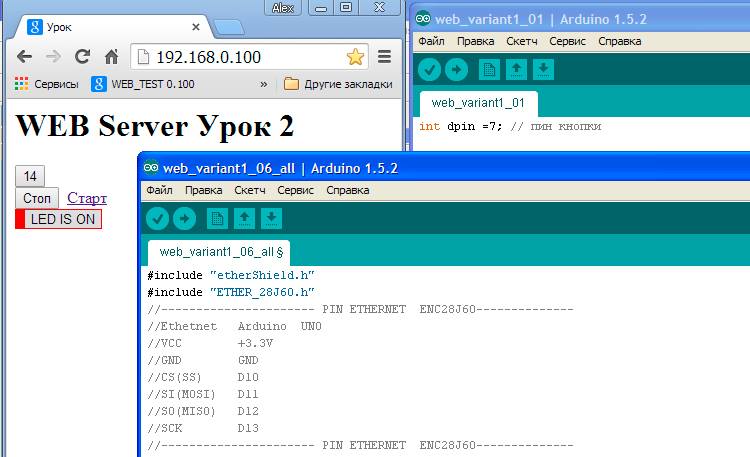Screen dimensions: 750x457
Task: Click Arduino logo in web_variant1_06_all title bar
Action: click(151, 167)
